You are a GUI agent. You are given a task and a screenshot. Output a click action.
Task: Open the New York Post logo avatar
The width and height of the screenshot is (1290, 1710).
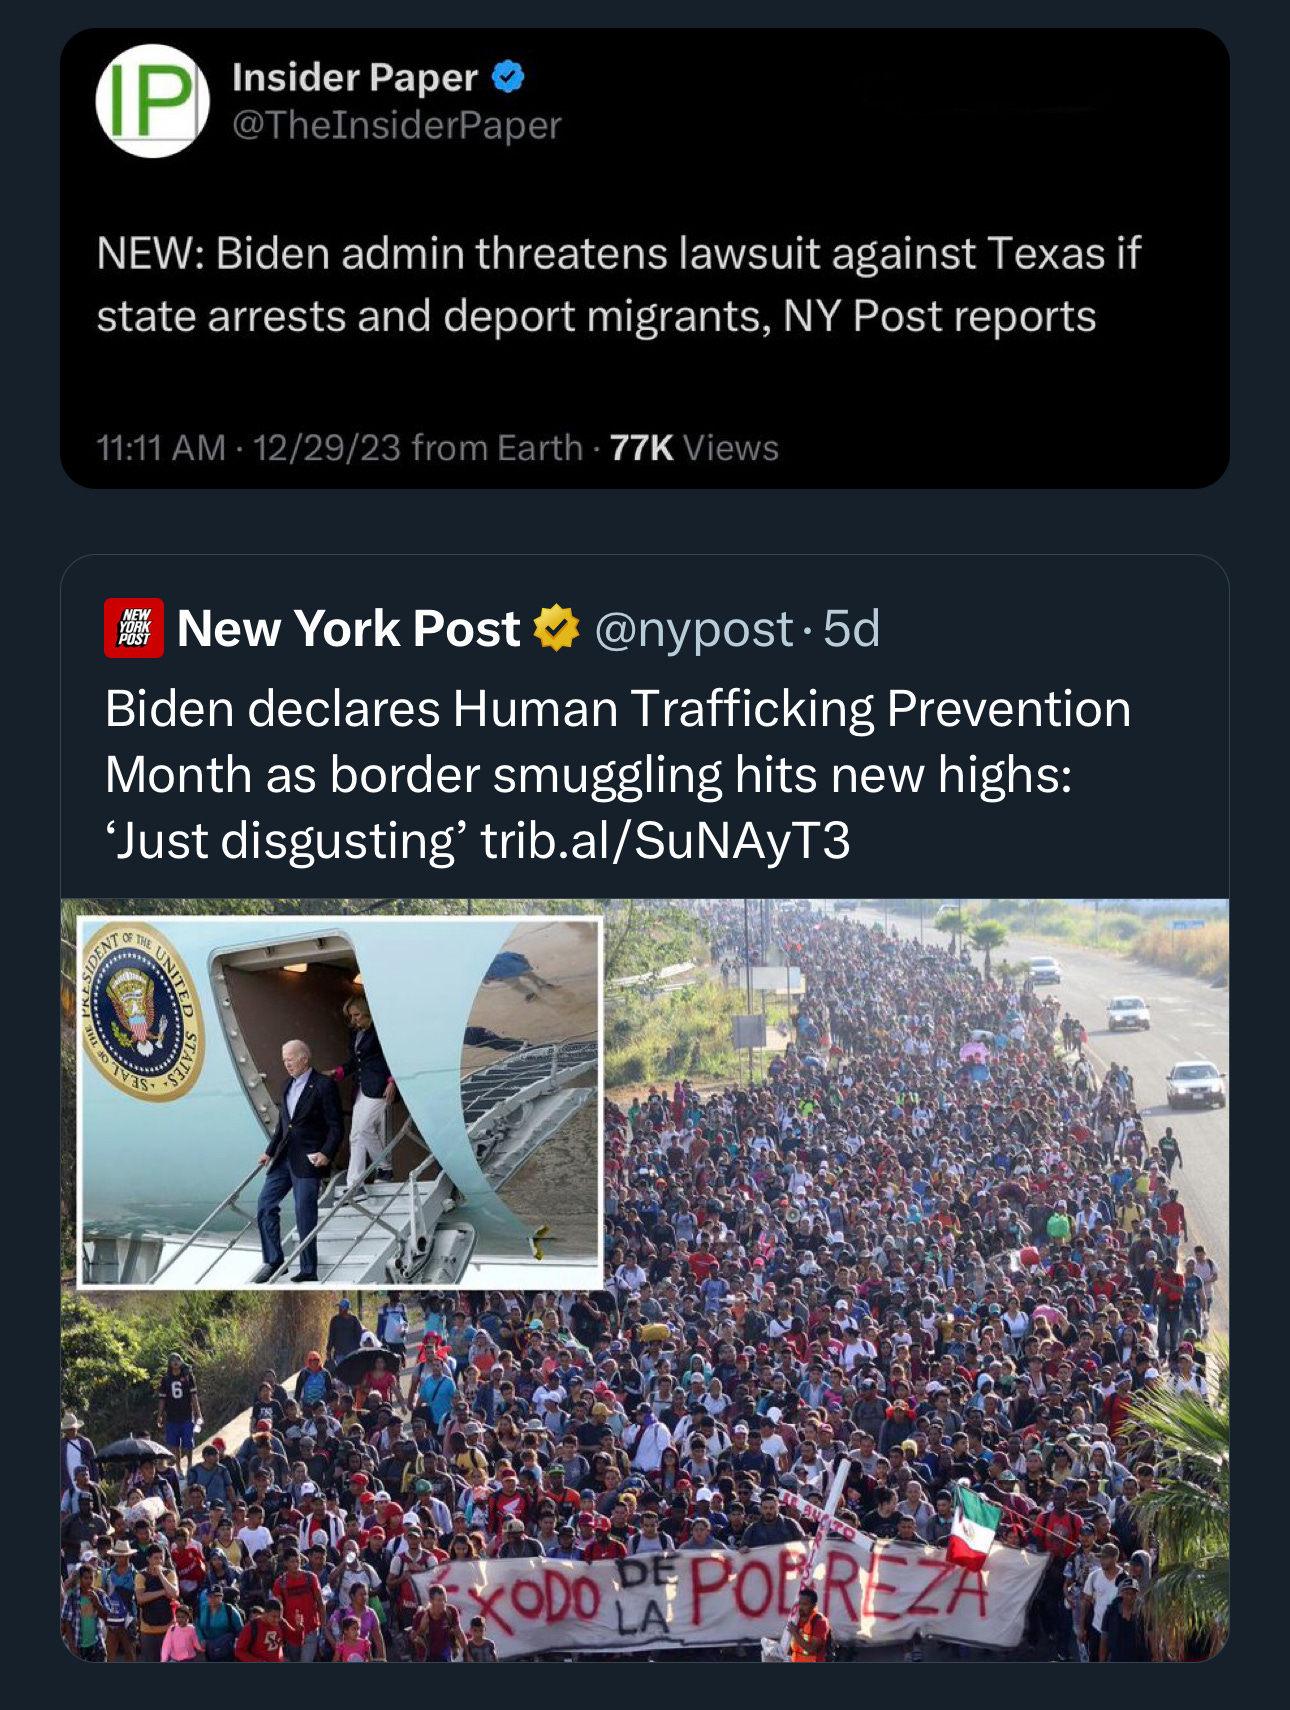[x=134, y=628]
